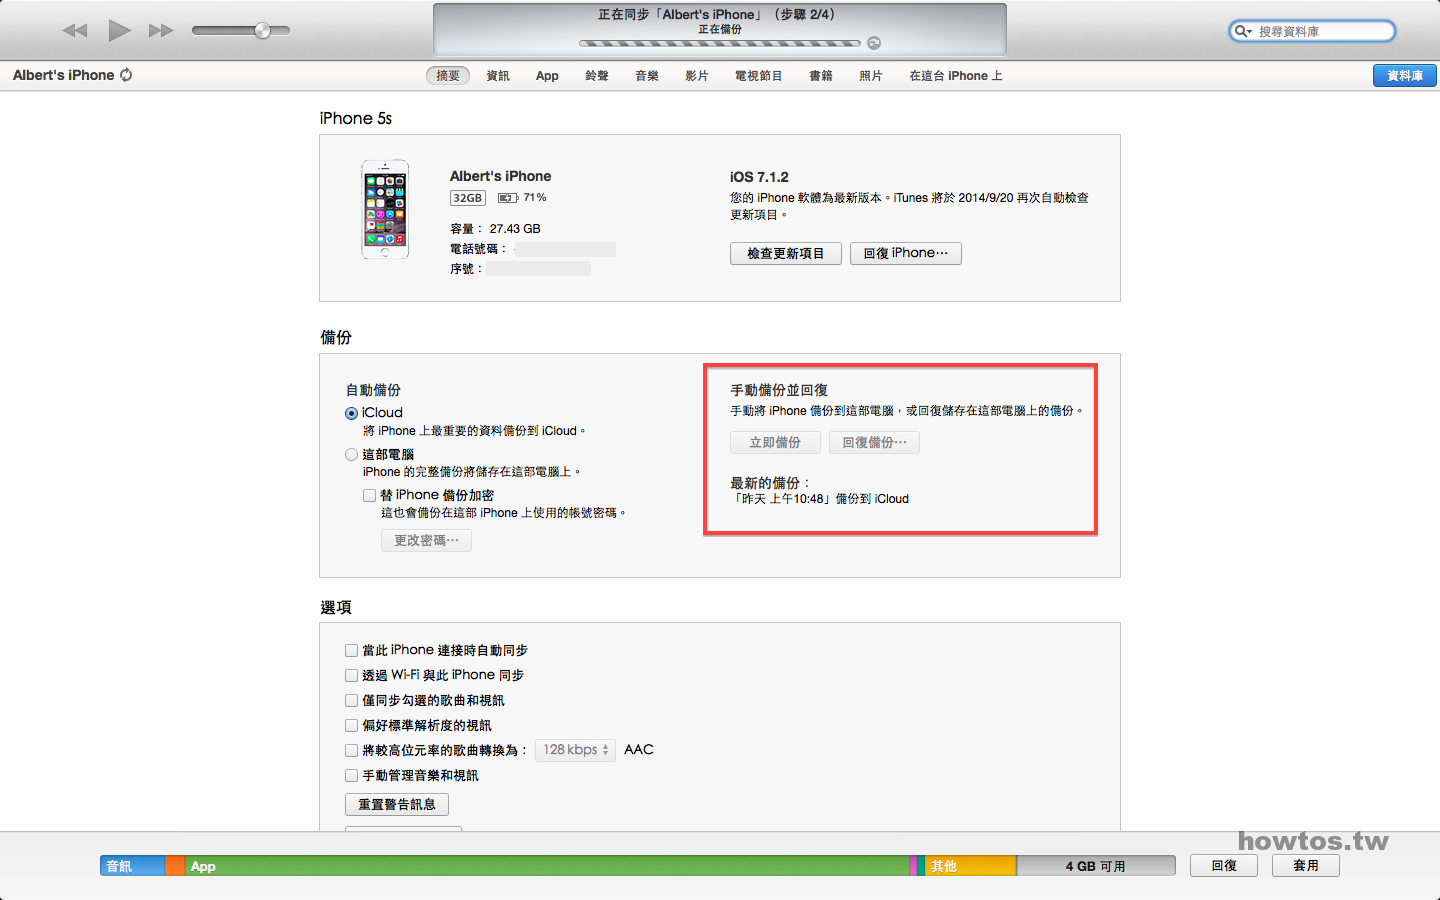The width and height of the screenshot is (1440, 900).
Task: Open the 128 kbps bitrate dropdown
Action: pos(575,750)
